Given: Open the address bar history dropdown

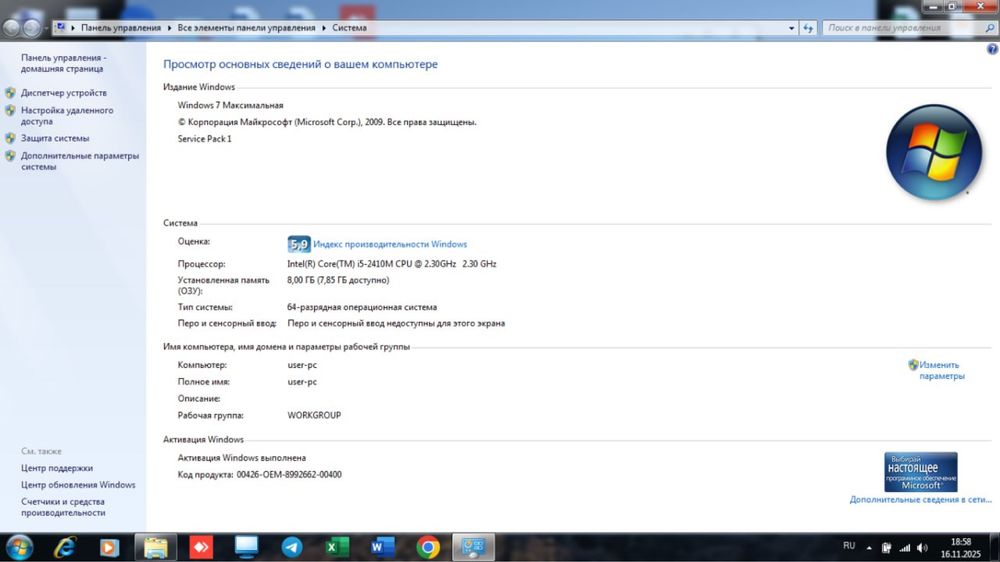Looking at the screenshot, I should point(791,28).
